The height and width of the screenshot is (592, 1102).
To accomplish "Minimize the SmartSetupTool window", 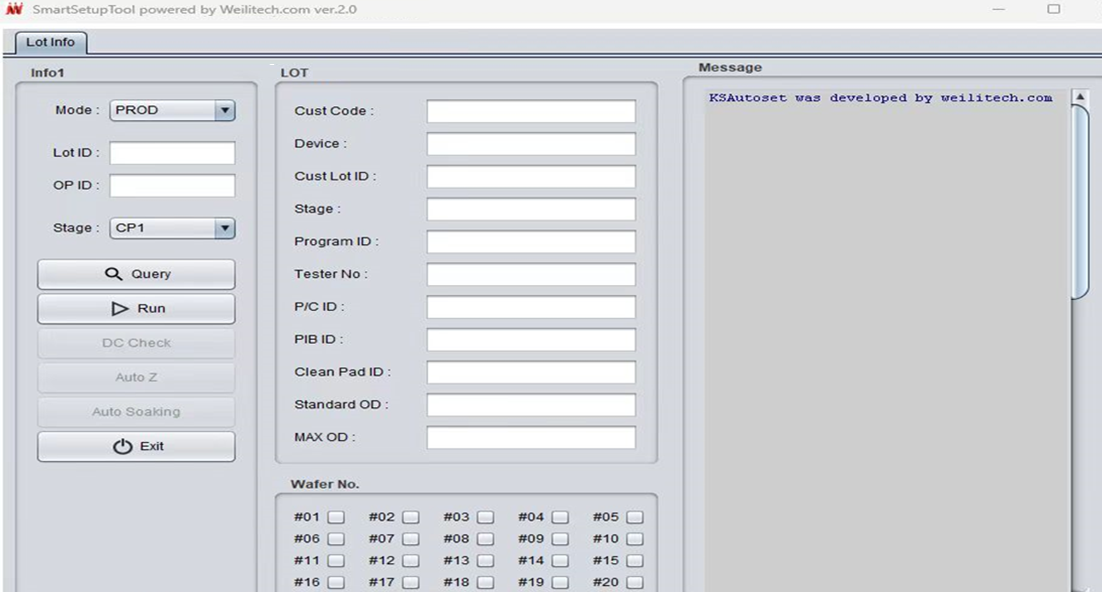I will point(998,9).
